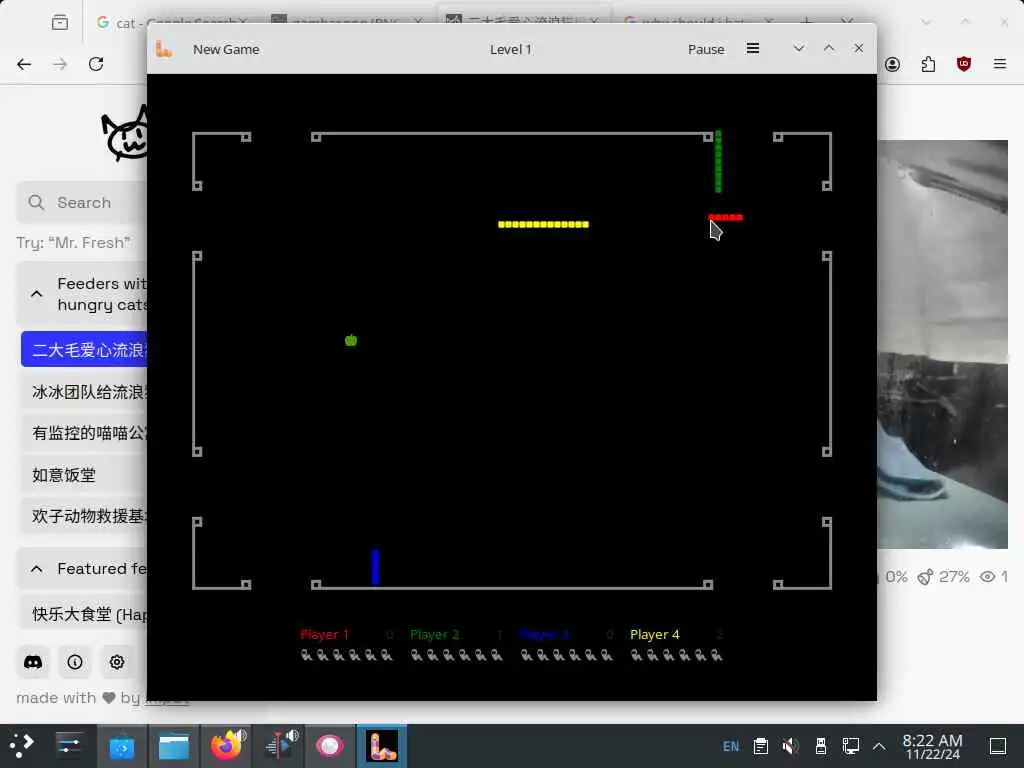1024x768 pixels.
Task: Open the Firefox extensions puzzle icon
Action: [928, 64]
